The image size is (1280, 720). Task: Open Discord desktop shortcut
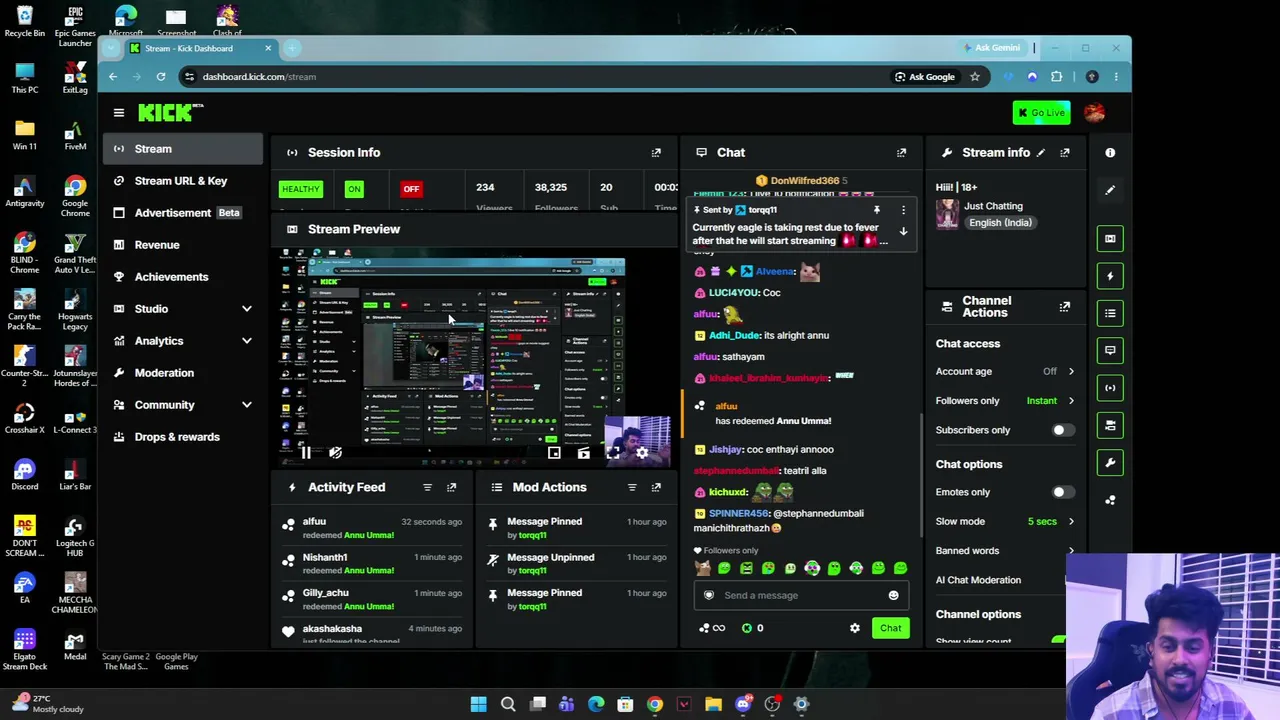[x=25, y=474]
